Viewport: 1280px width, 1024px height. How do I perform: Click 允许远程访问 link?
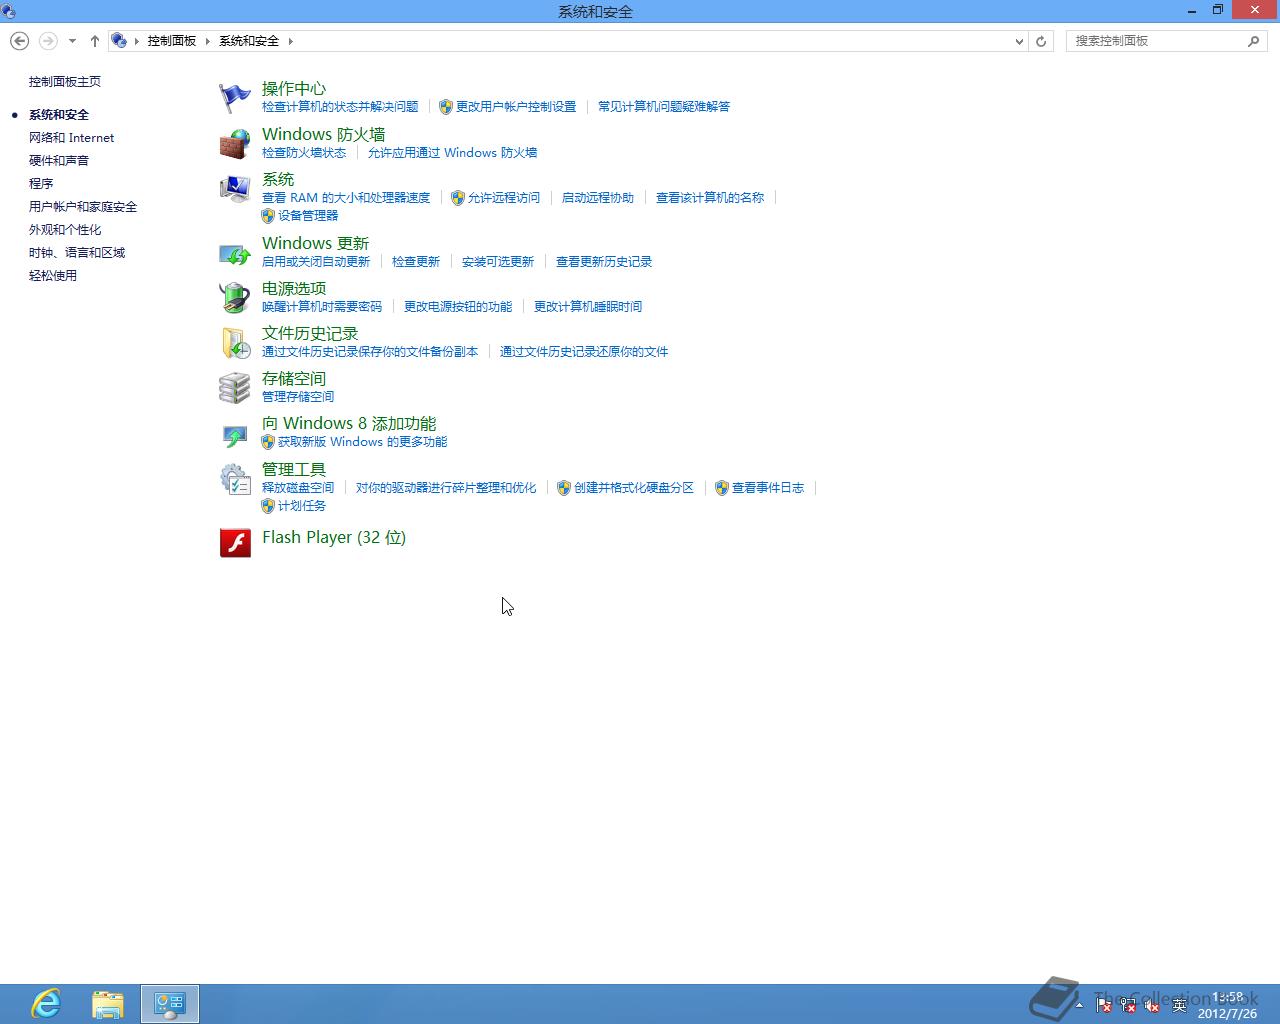pyautogui.click(x=504, y=198)
